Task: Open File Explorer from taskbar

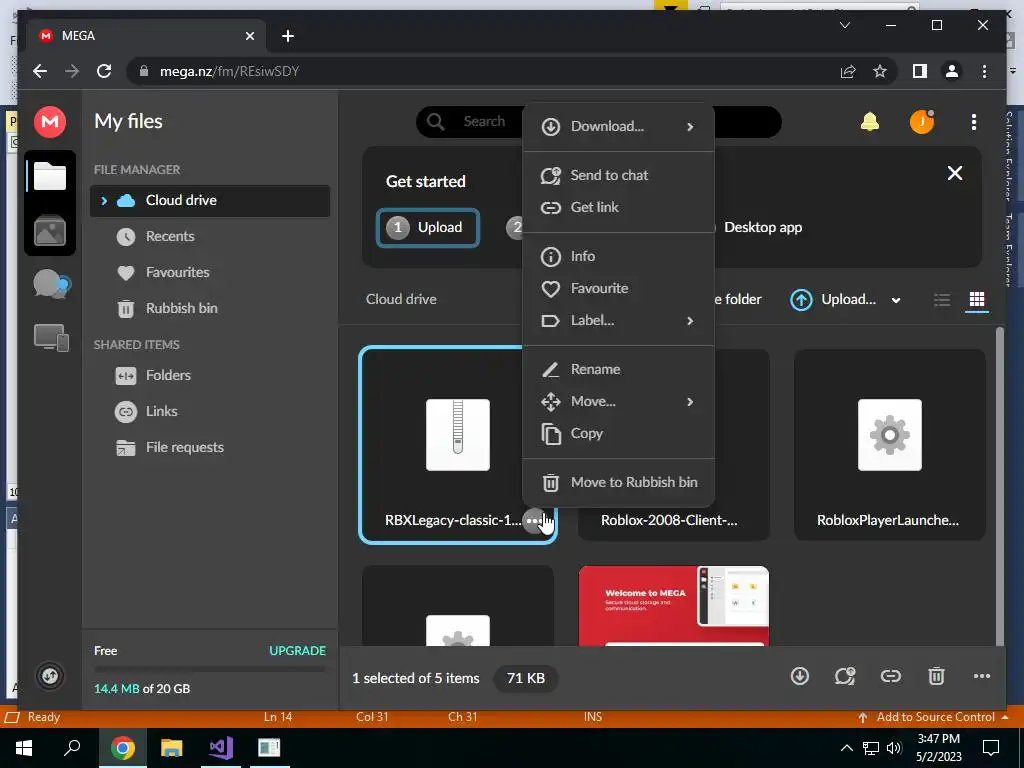Action: pos(171,748)
